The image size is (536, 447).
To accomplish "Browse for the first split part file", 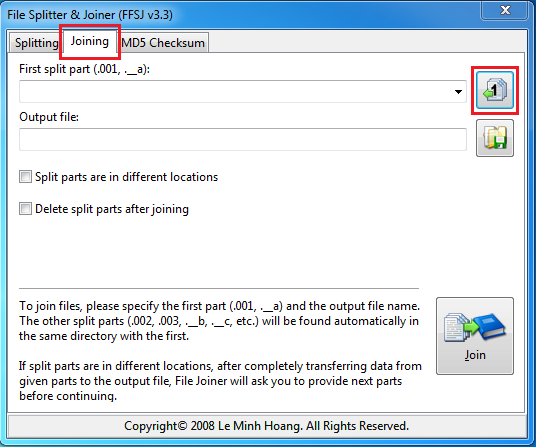I will point(495,90).
